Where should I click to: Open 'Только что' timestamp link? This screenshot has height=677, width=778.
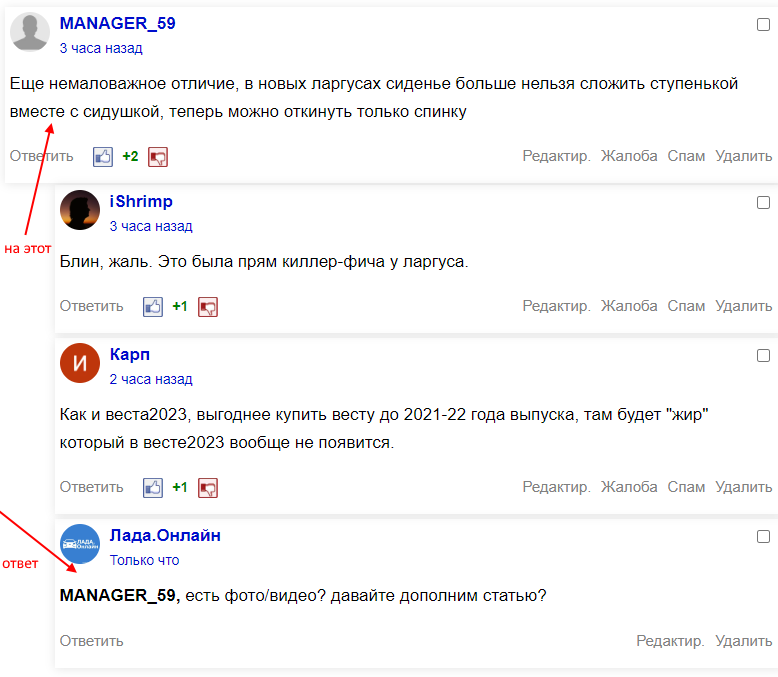coord(144,560)
